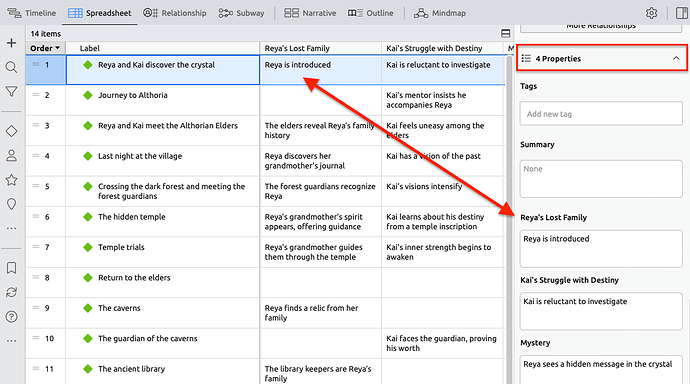The image size is (690, 384).
Task: Select row 'Journey to Althoria'
Action: click(132, 95)
